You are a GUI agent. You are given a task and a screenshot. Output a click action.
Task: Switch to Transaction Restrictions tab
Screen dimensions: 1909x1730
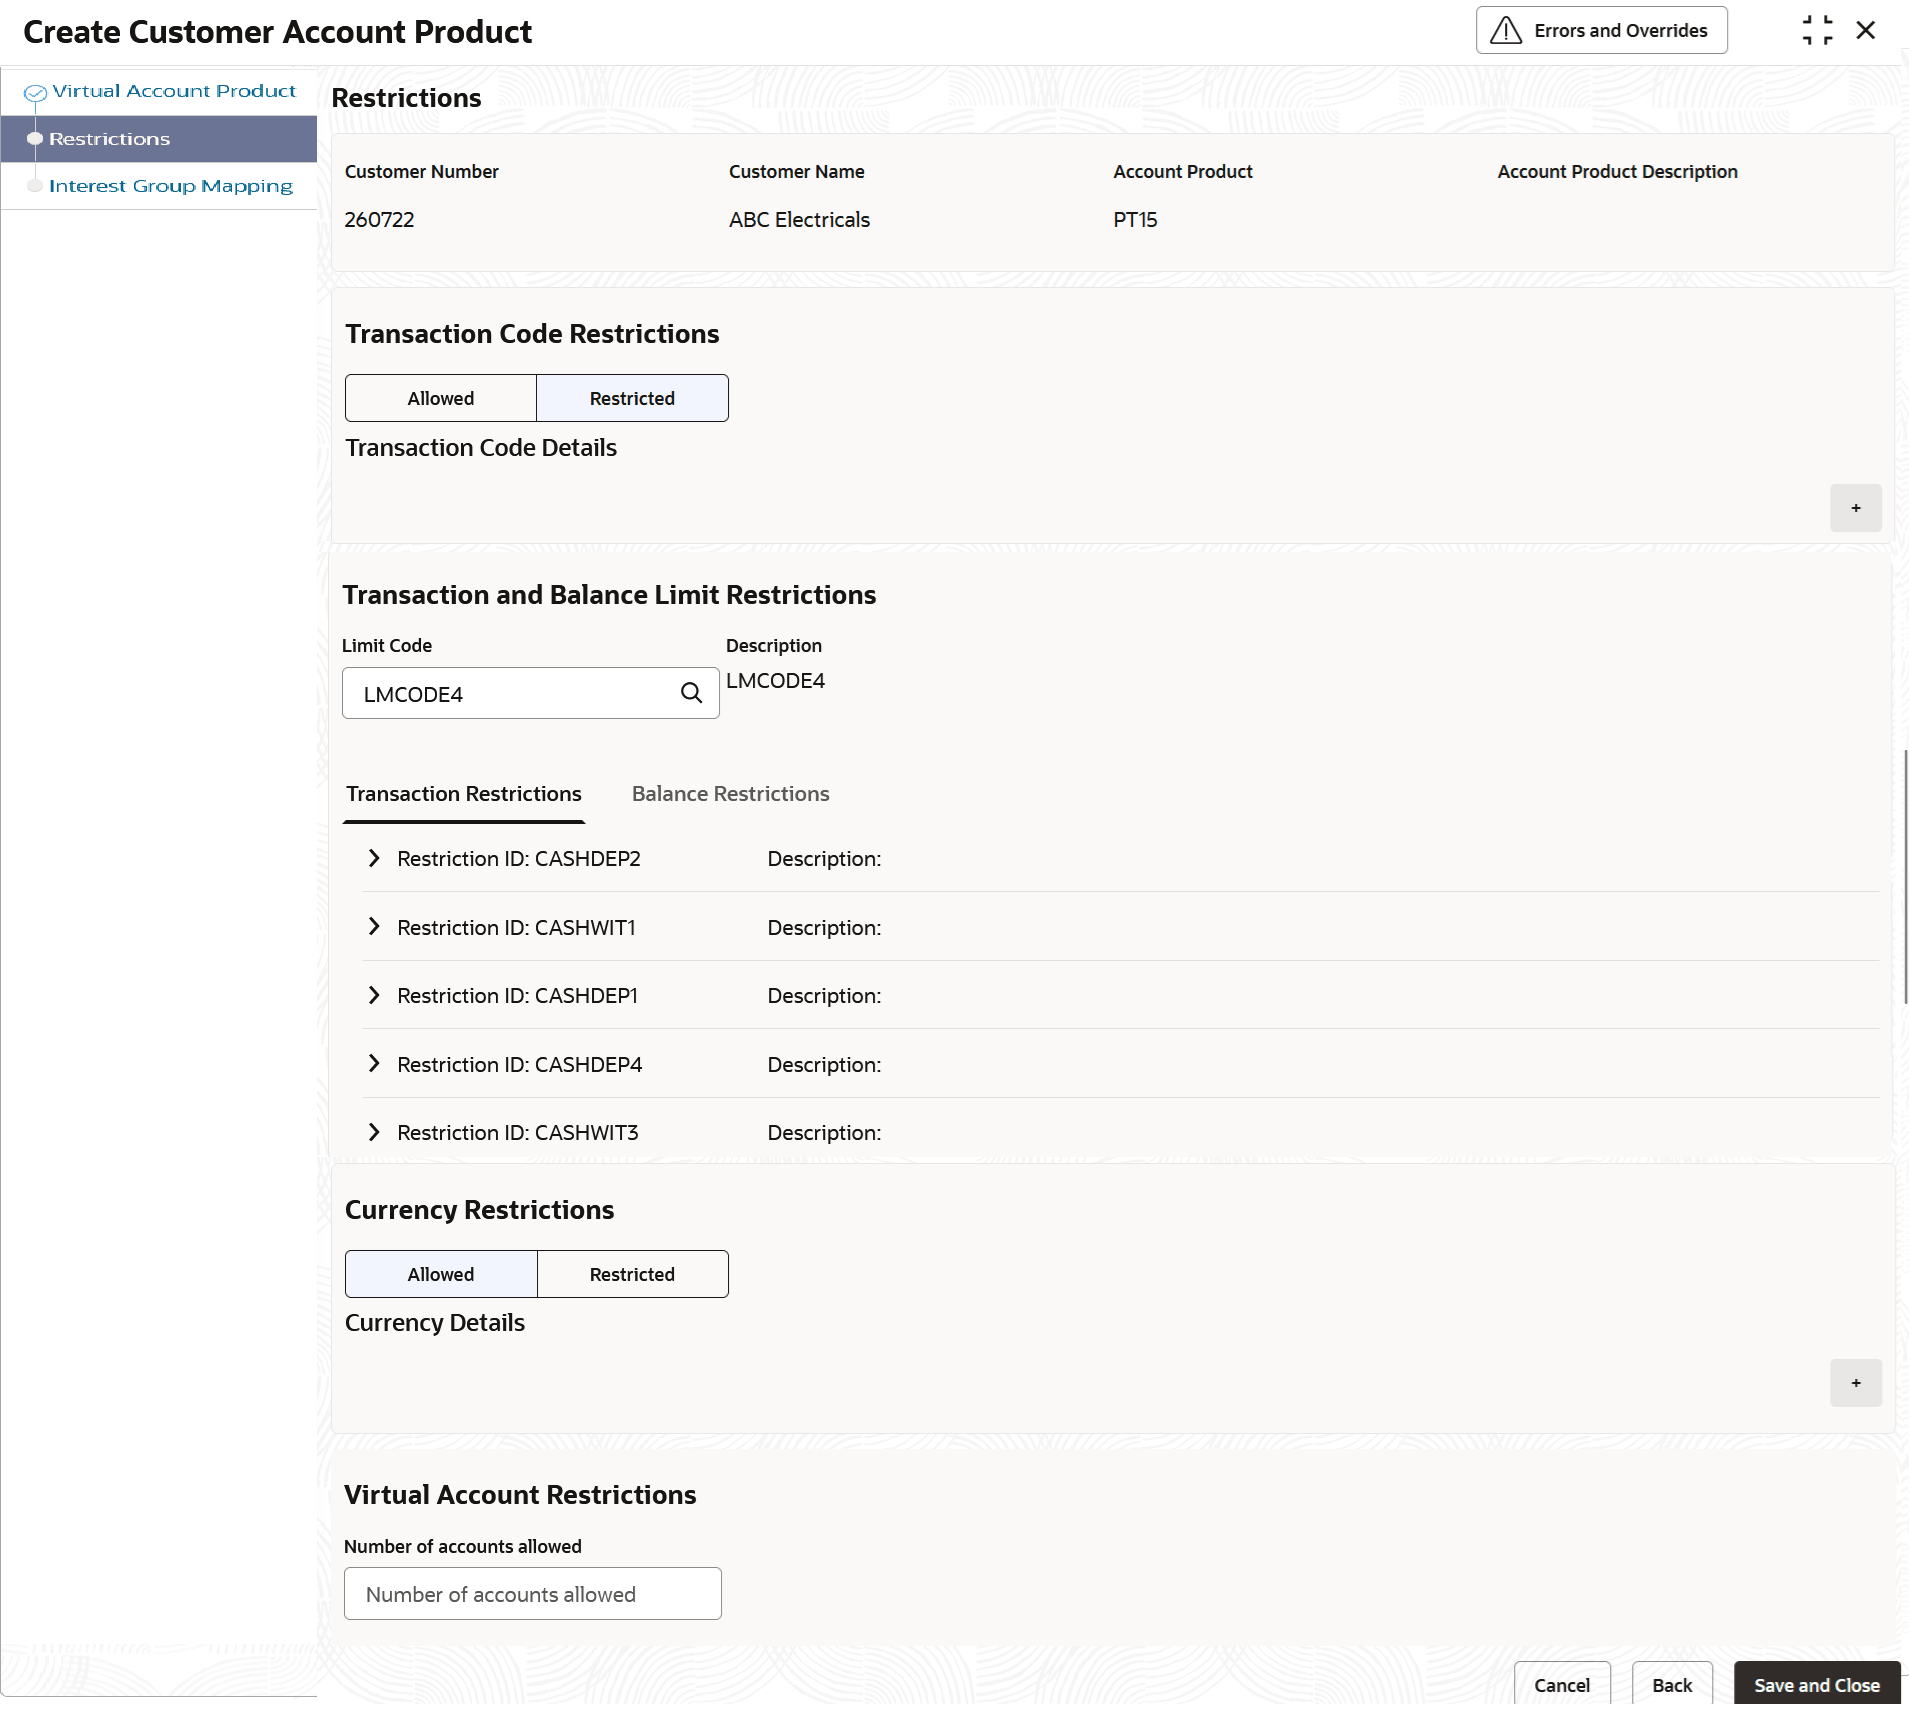click(464, 794)
